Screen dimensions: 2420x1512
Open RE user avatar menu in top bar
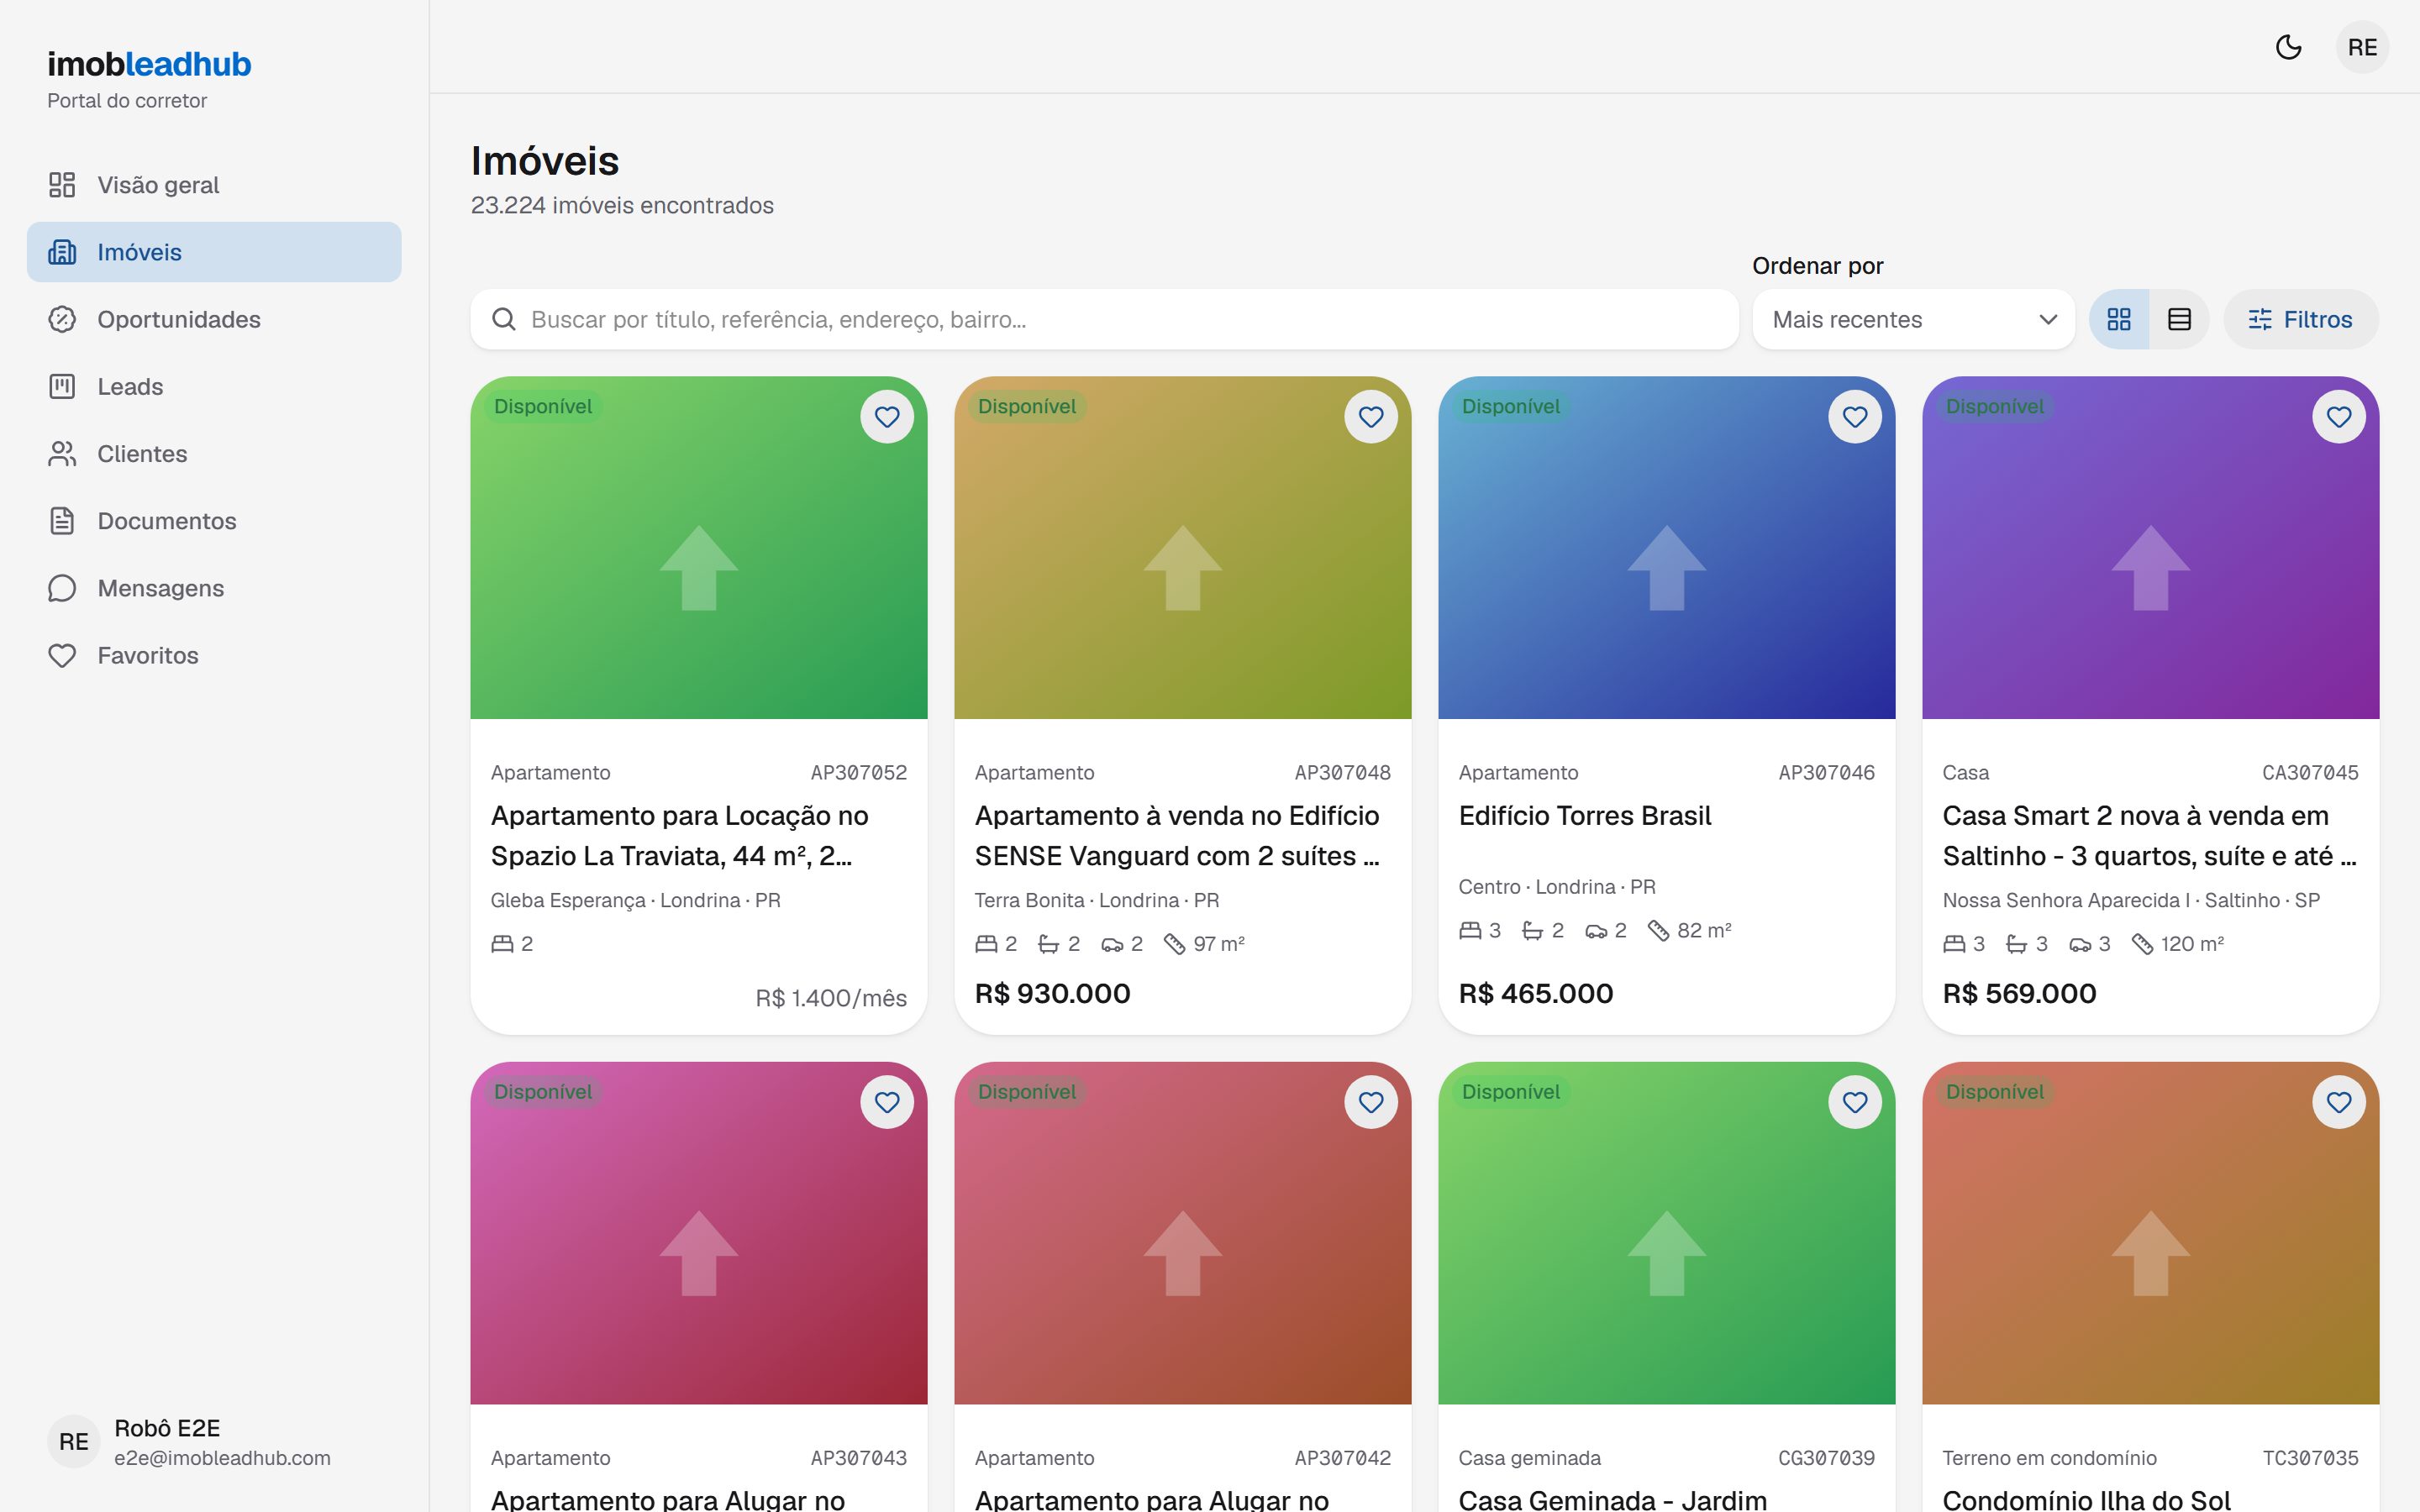2362,47
